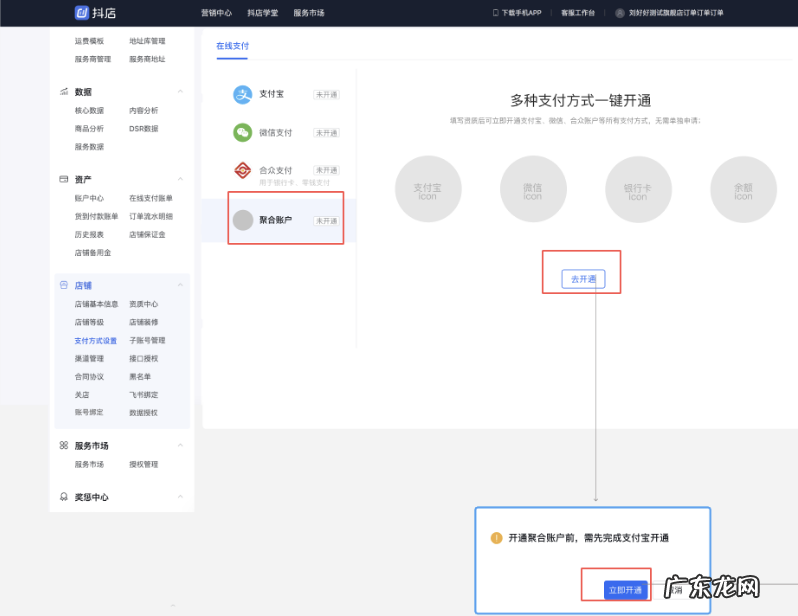This screenshot has height=616, width=798.
Task: Click the 奖惩中心 section medal icon
Action: pos(64,497)
